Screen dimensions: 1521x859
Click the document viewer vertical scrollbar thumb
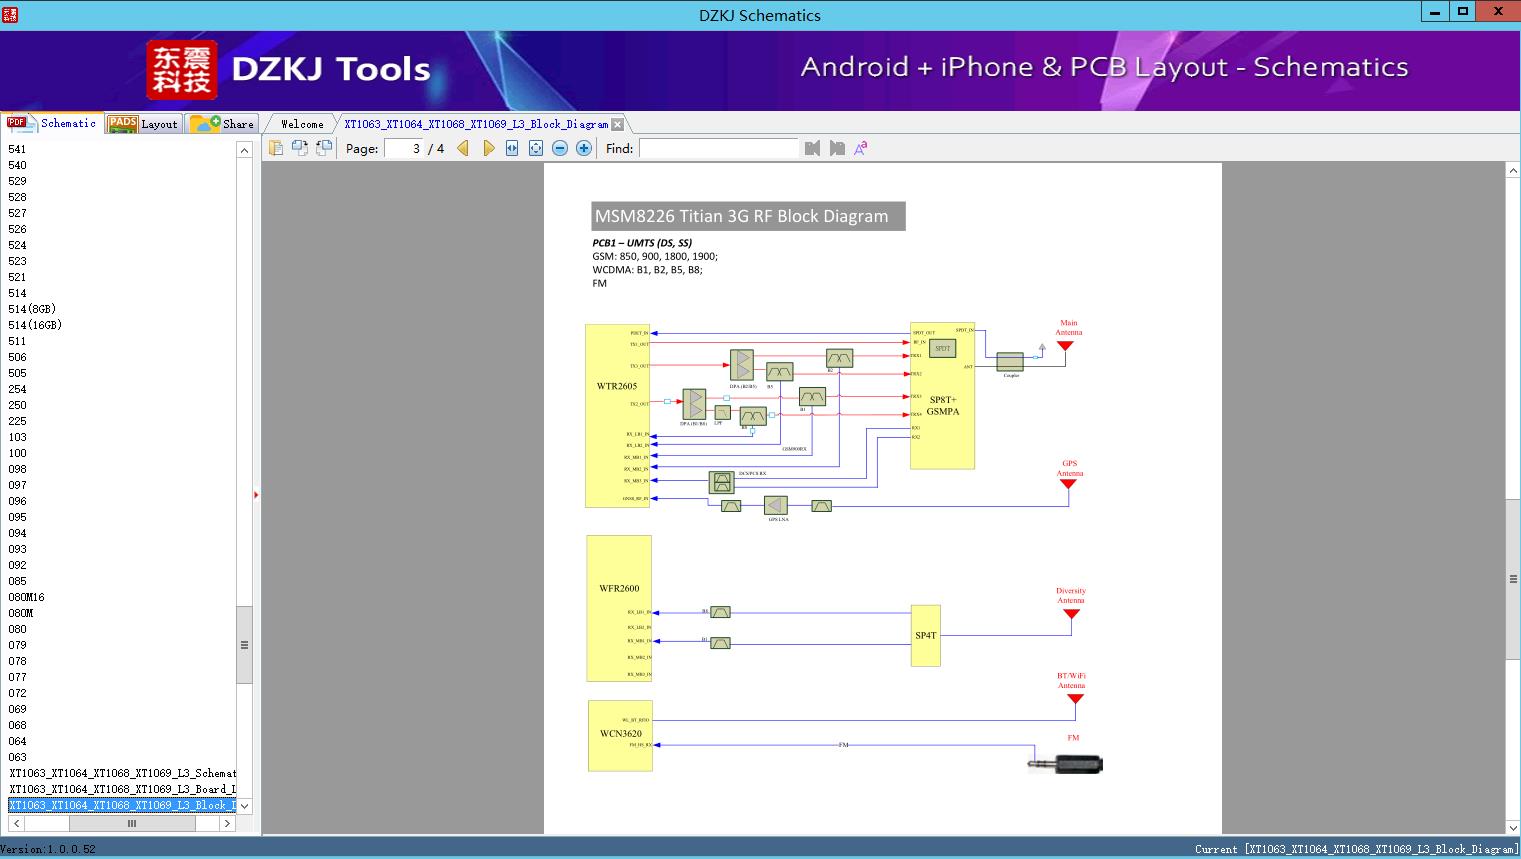tap(1513, 579)
